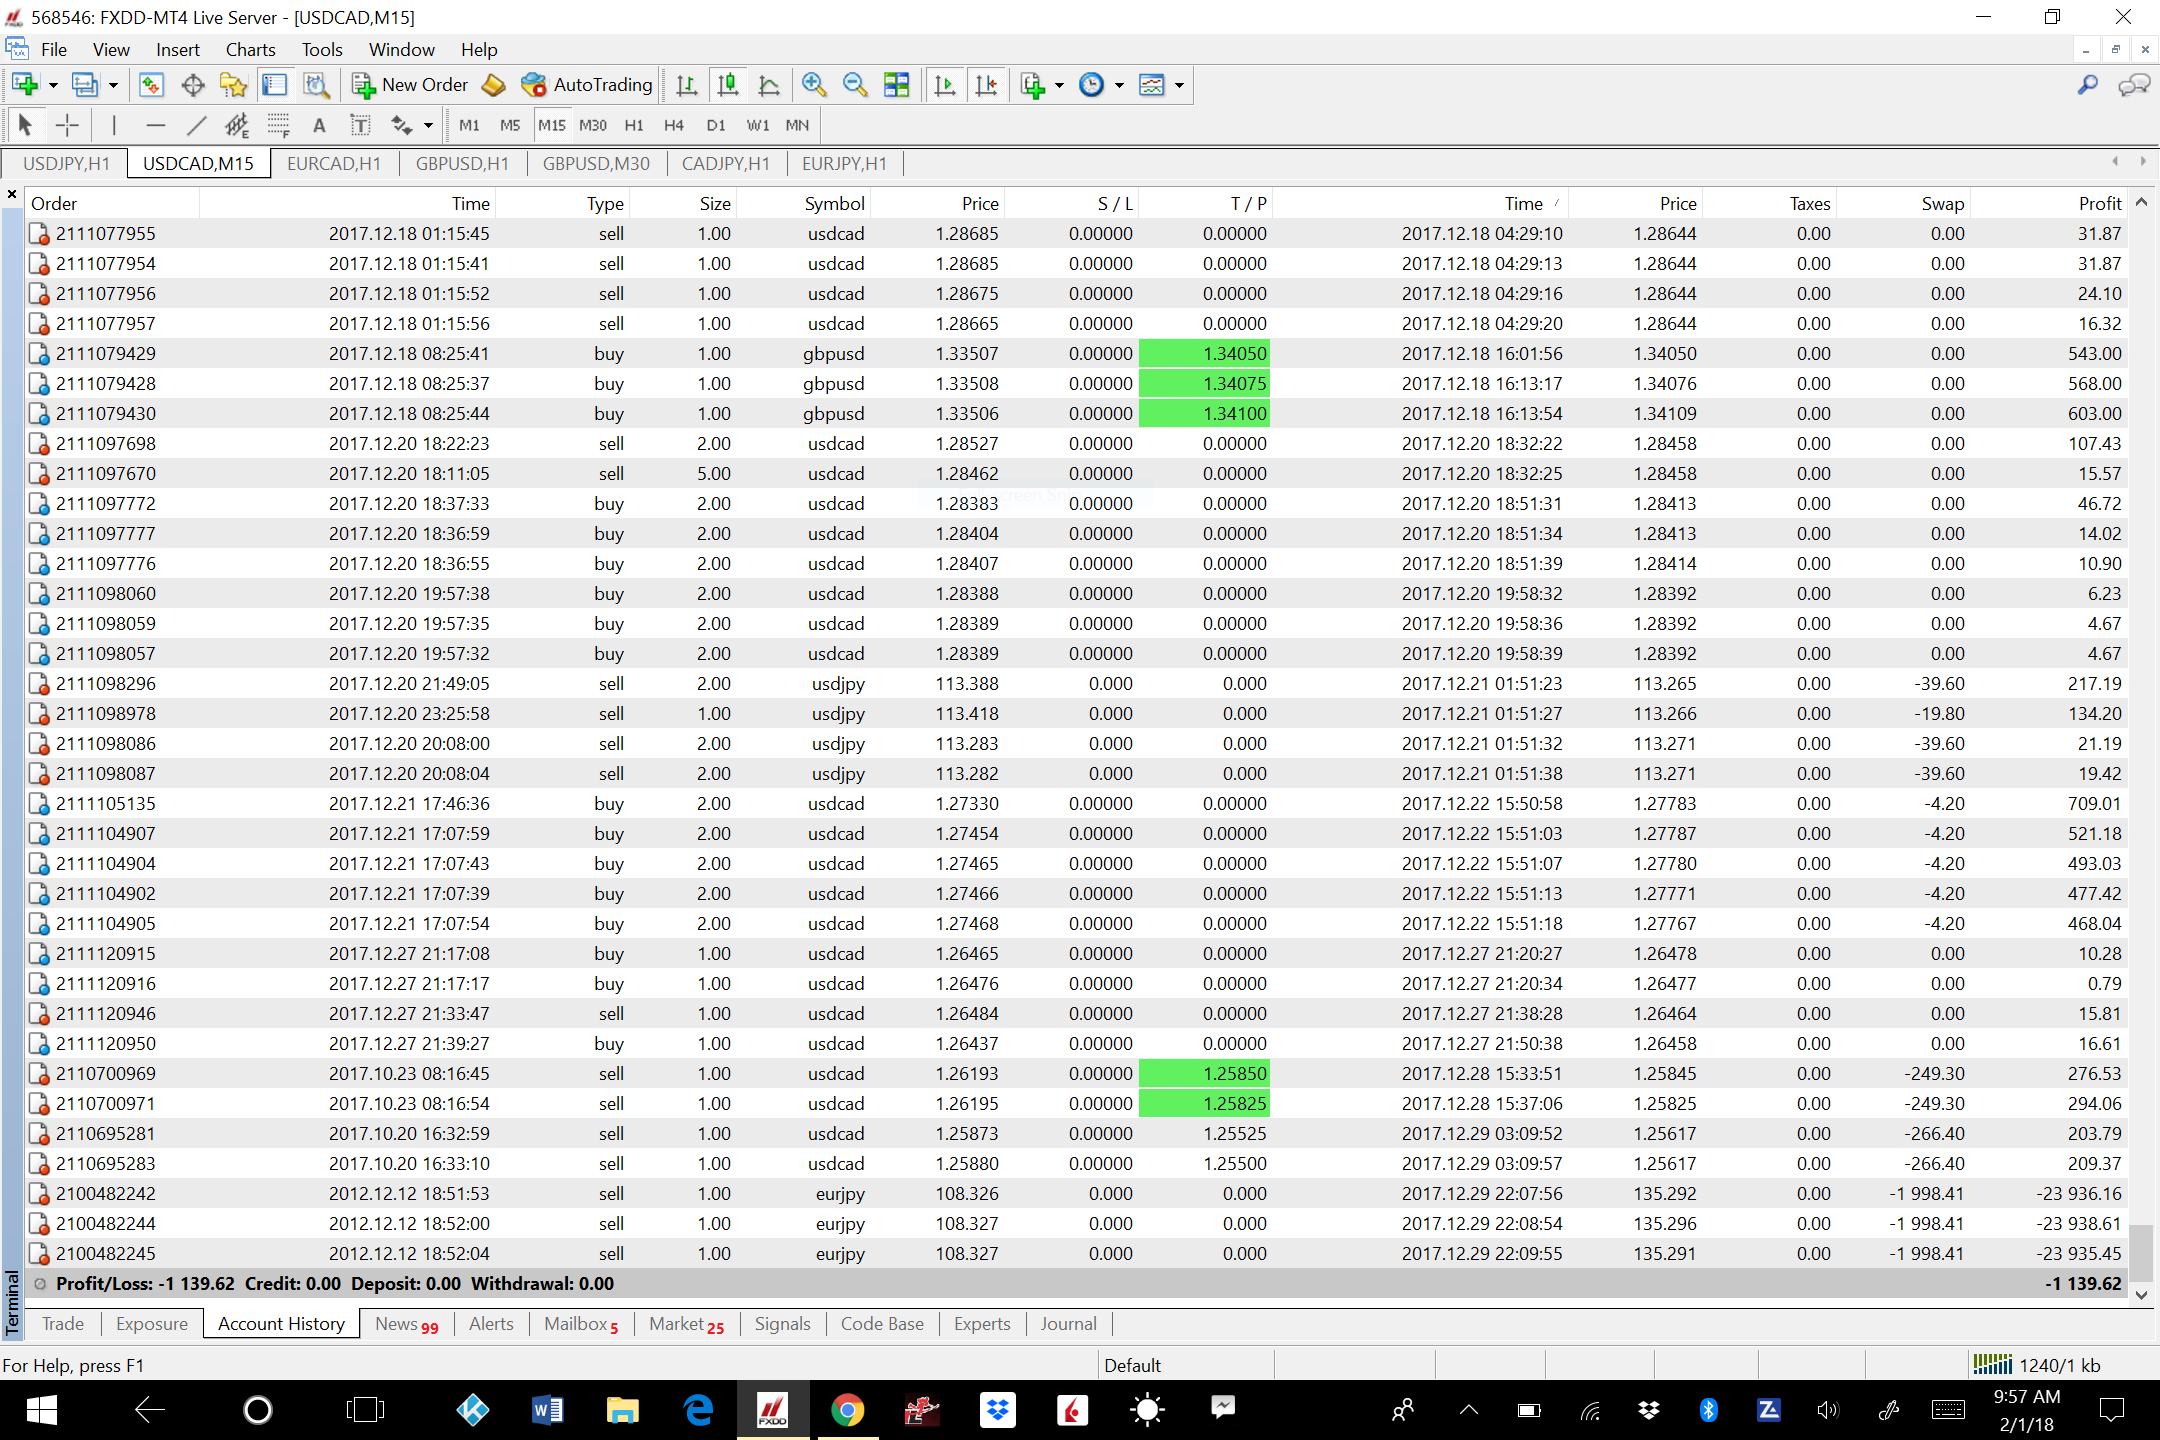2160x1440 pixels.
Task: Switch to the GBPUSD,H1 chart tab
Action: click(x=462, y=163)
